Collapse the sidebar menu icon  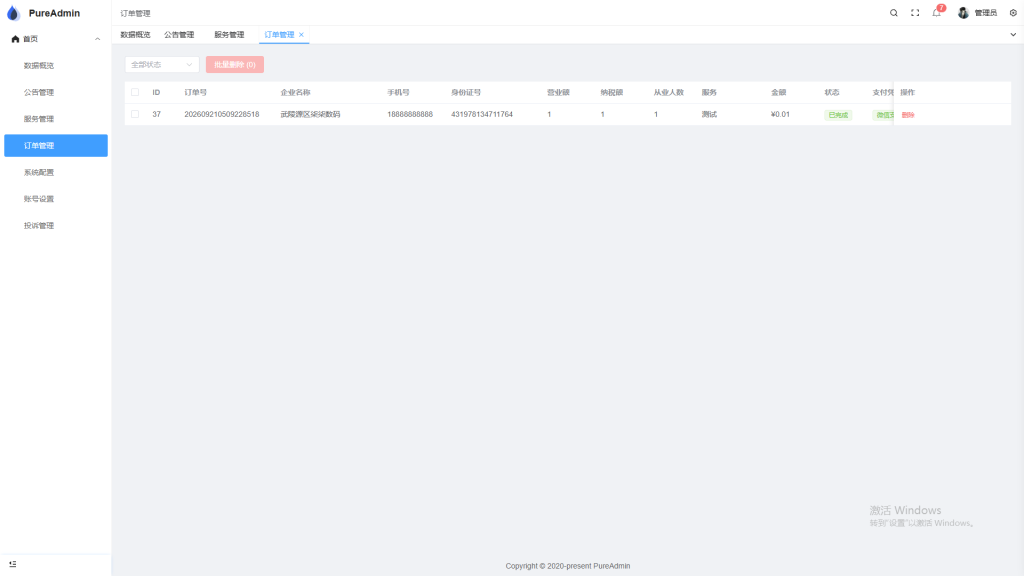click(x=12, y=564)
